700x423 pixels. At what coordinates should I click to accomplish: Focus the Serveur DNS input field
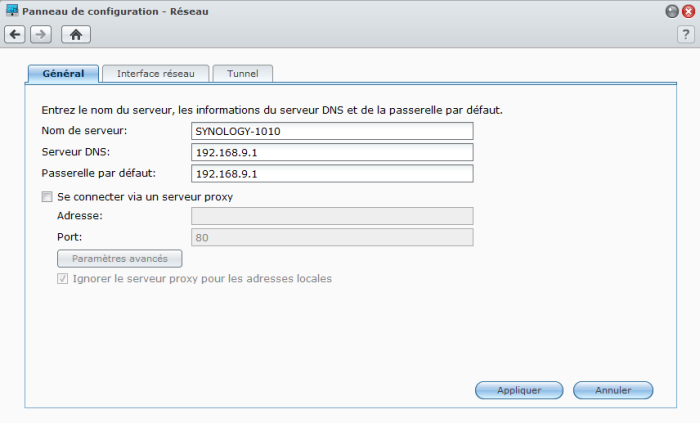(331, 152)
